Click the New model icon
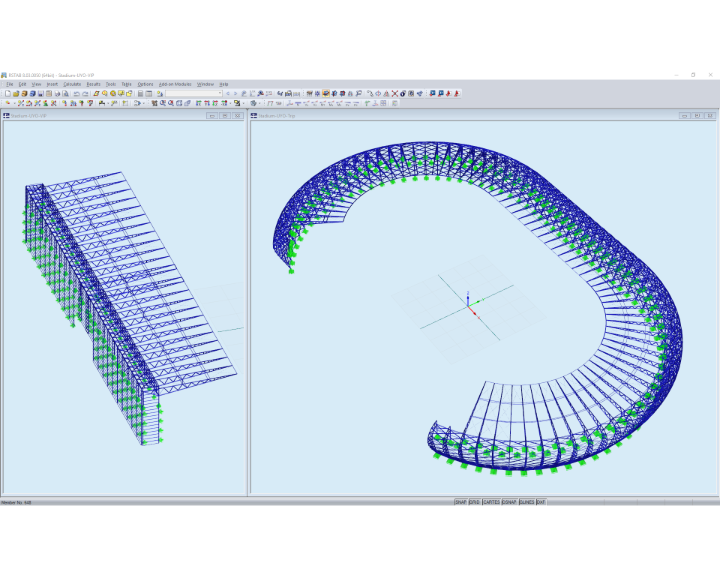The image size is (720, 576). pyautogui.click(x=8, y=93)
